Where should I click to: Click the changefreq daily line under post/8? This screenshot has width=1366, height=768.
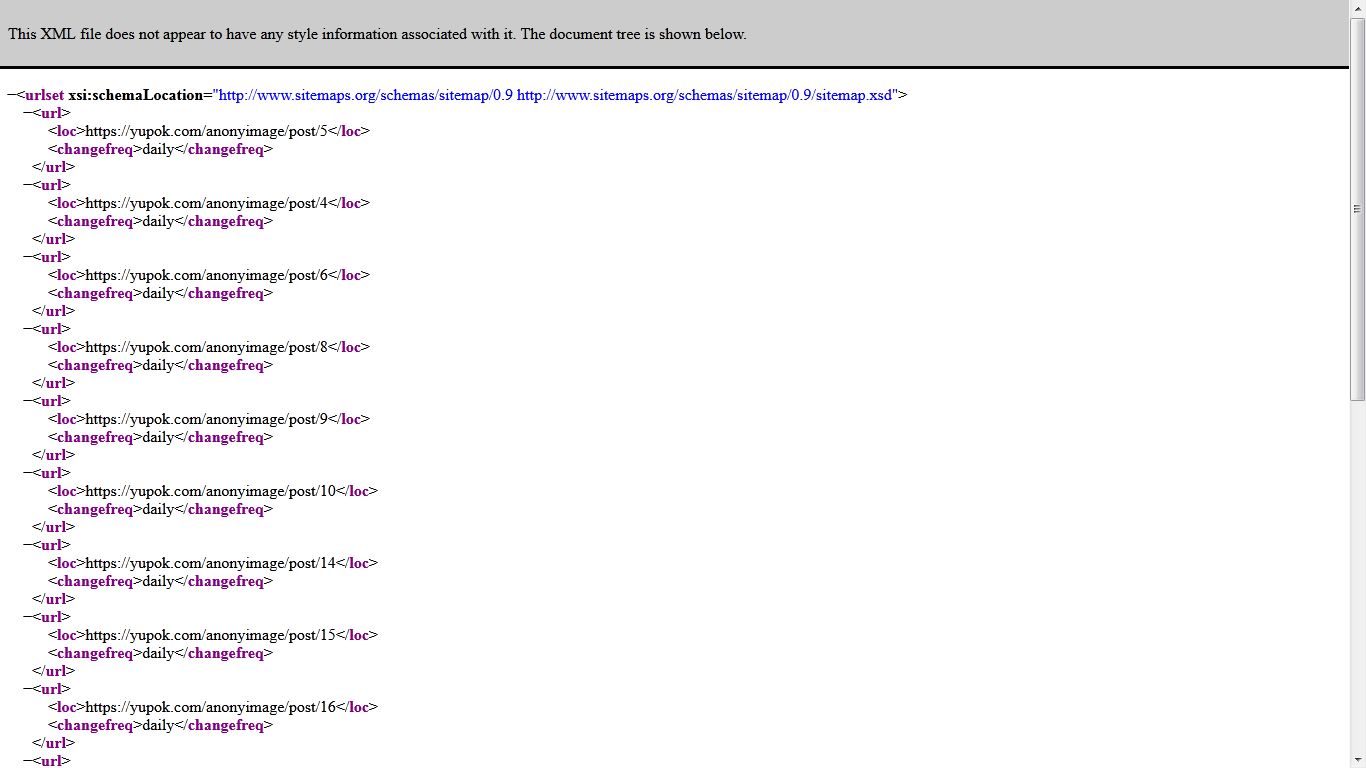pyautogui.click(x=160, y=365)
